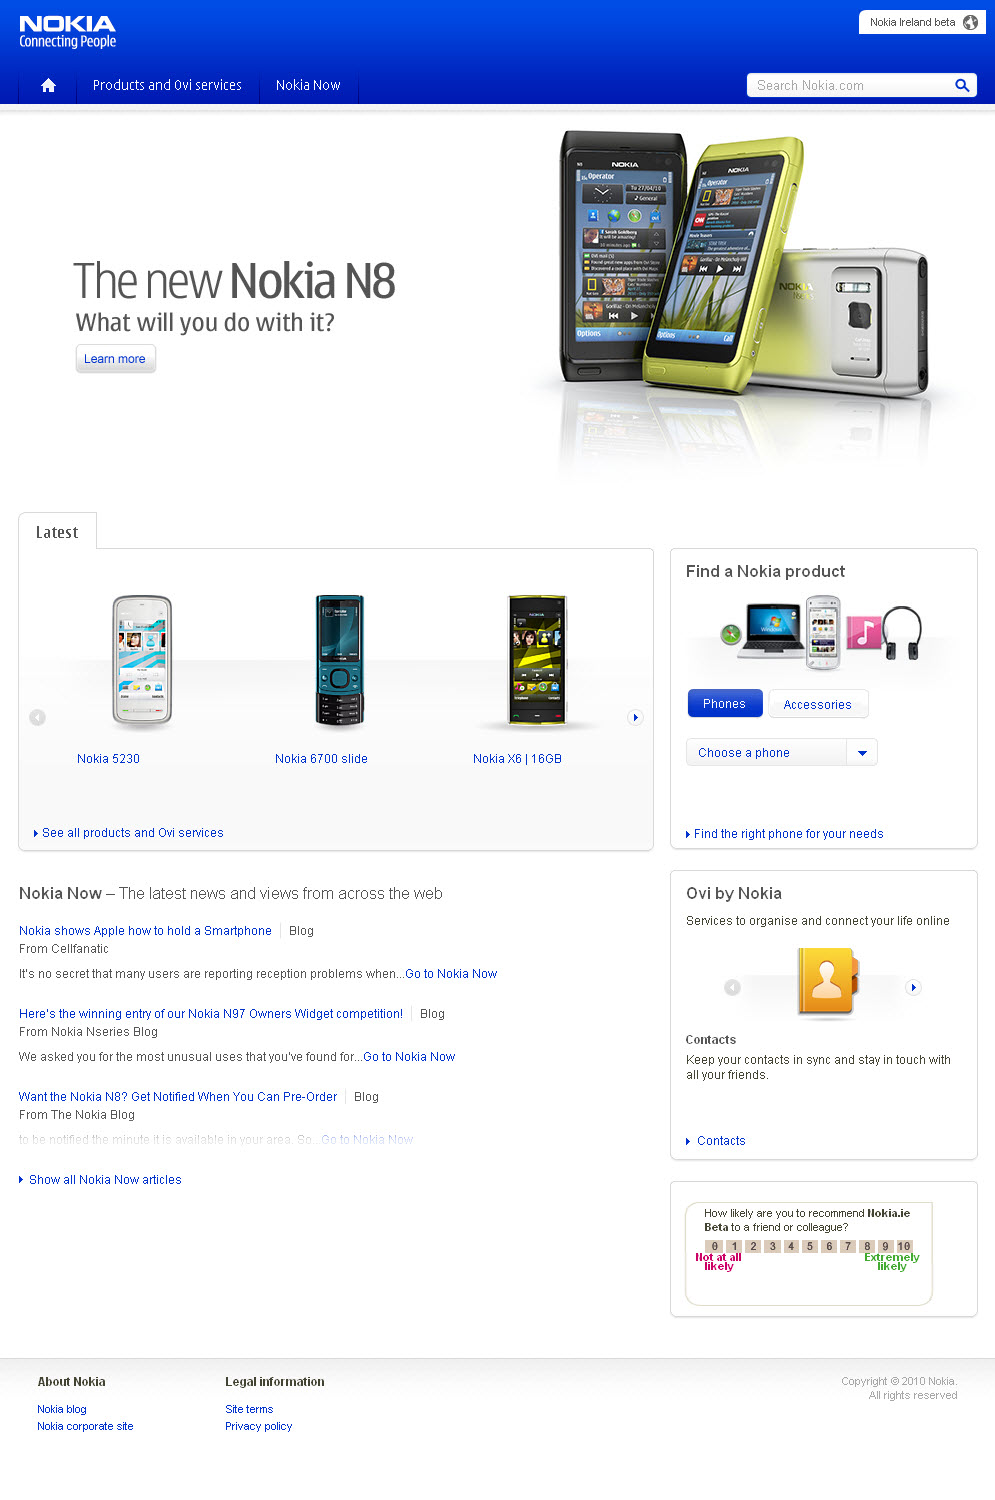
Task: Click next arrow in Ovi by Nokia panel
Action: pyautogui.click(x=912, y=987)
